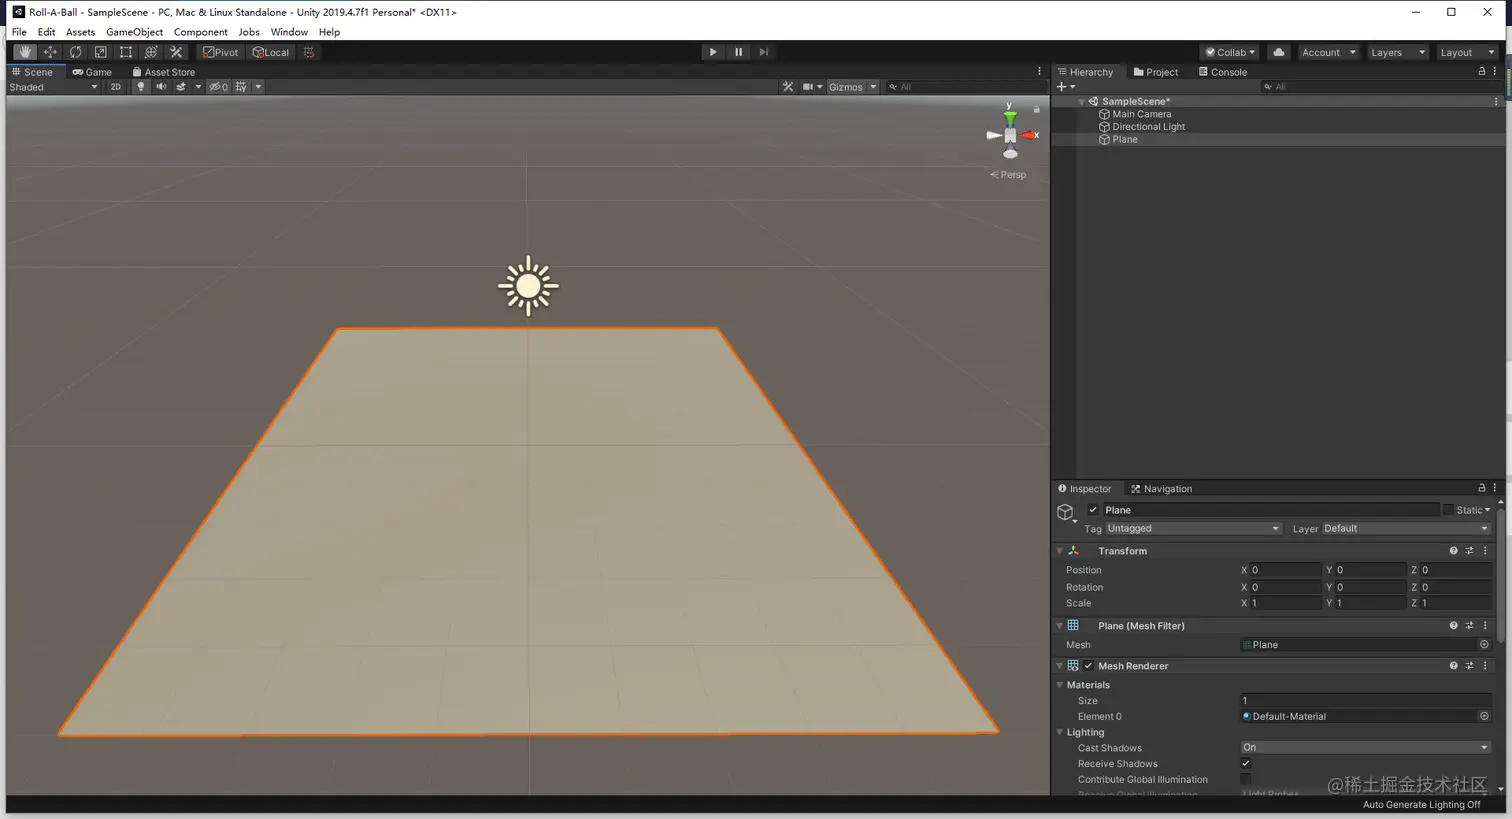
Task: Switch to the Navigation tab
Action: pos(1162,489)
